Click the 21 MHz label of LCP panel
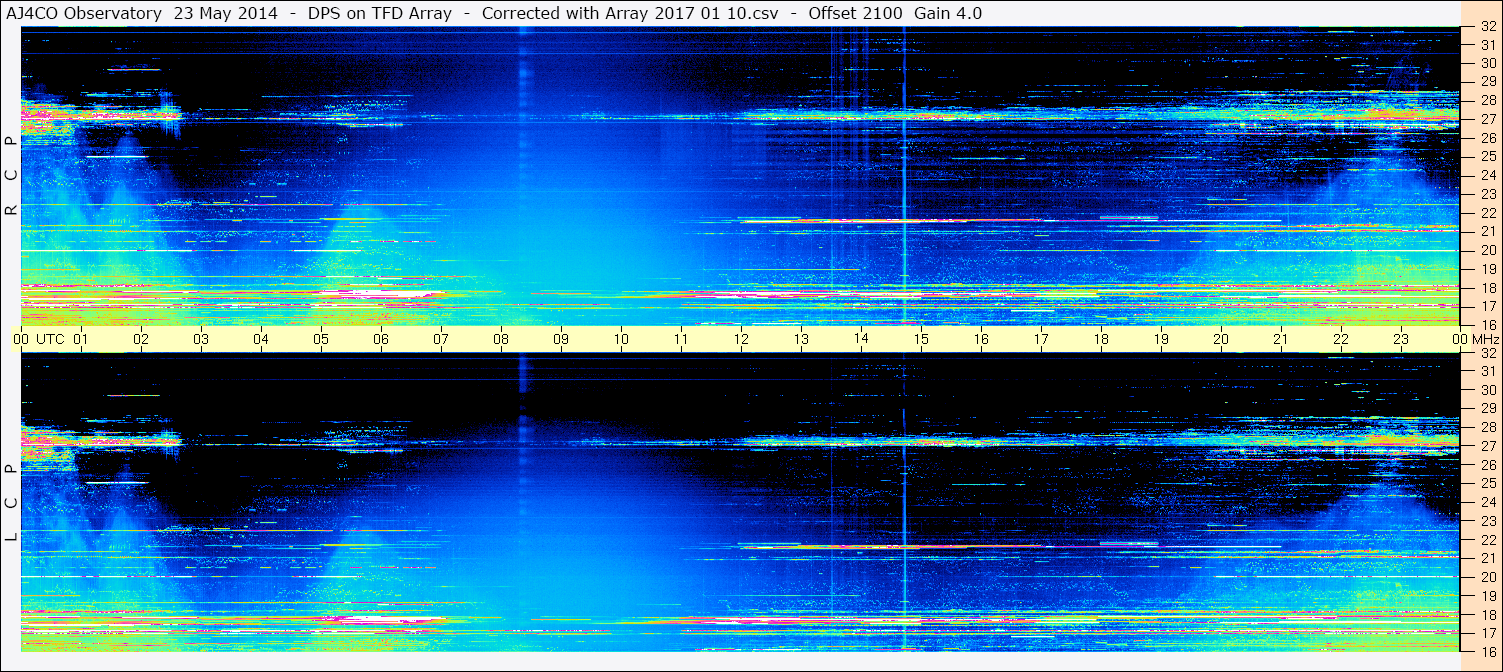 click(1487, 558)
